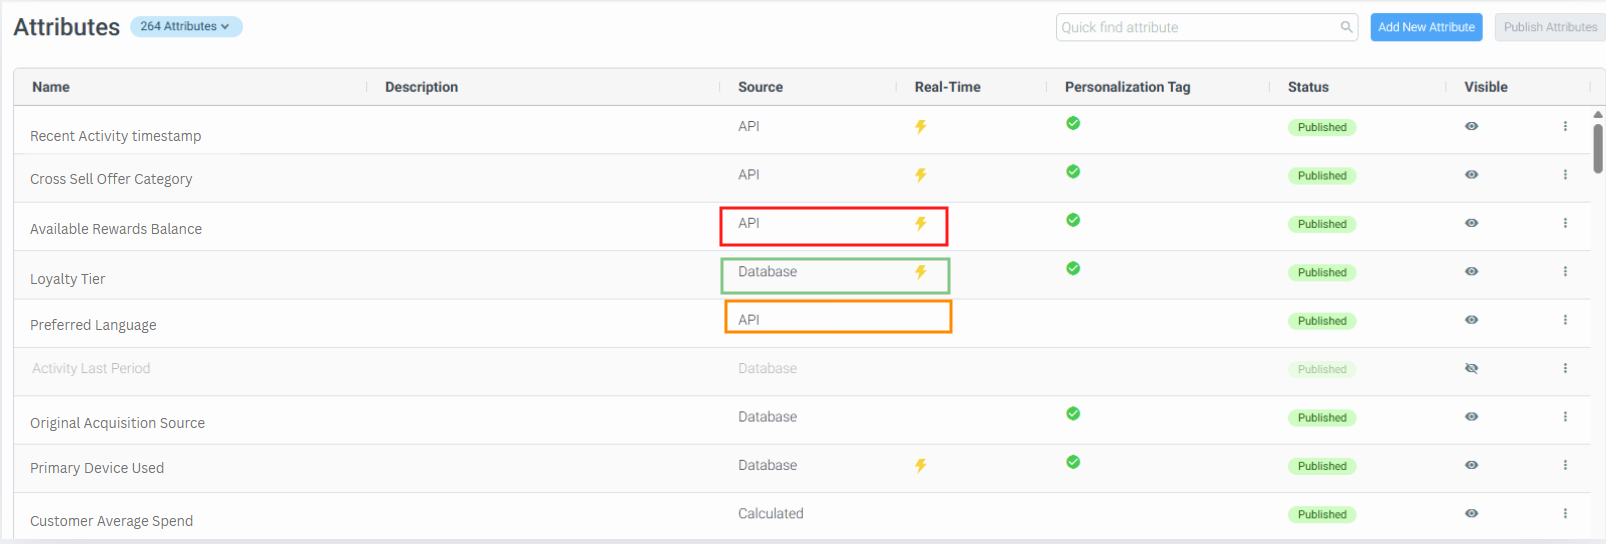Click personalization checkmark for Recent Activity timestamp

point(1073,123)
